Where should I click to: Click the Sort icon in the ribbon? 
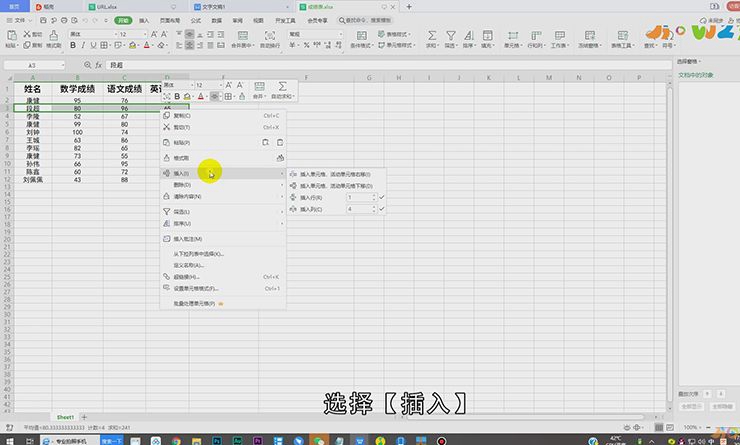click(468, 35)
